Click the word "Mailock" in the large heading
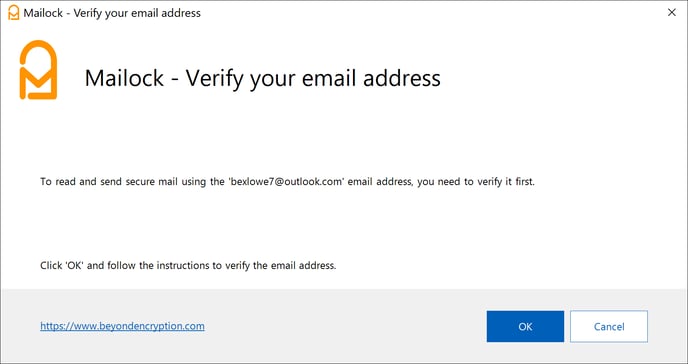The image size is (688, 364). pos(124,78)
